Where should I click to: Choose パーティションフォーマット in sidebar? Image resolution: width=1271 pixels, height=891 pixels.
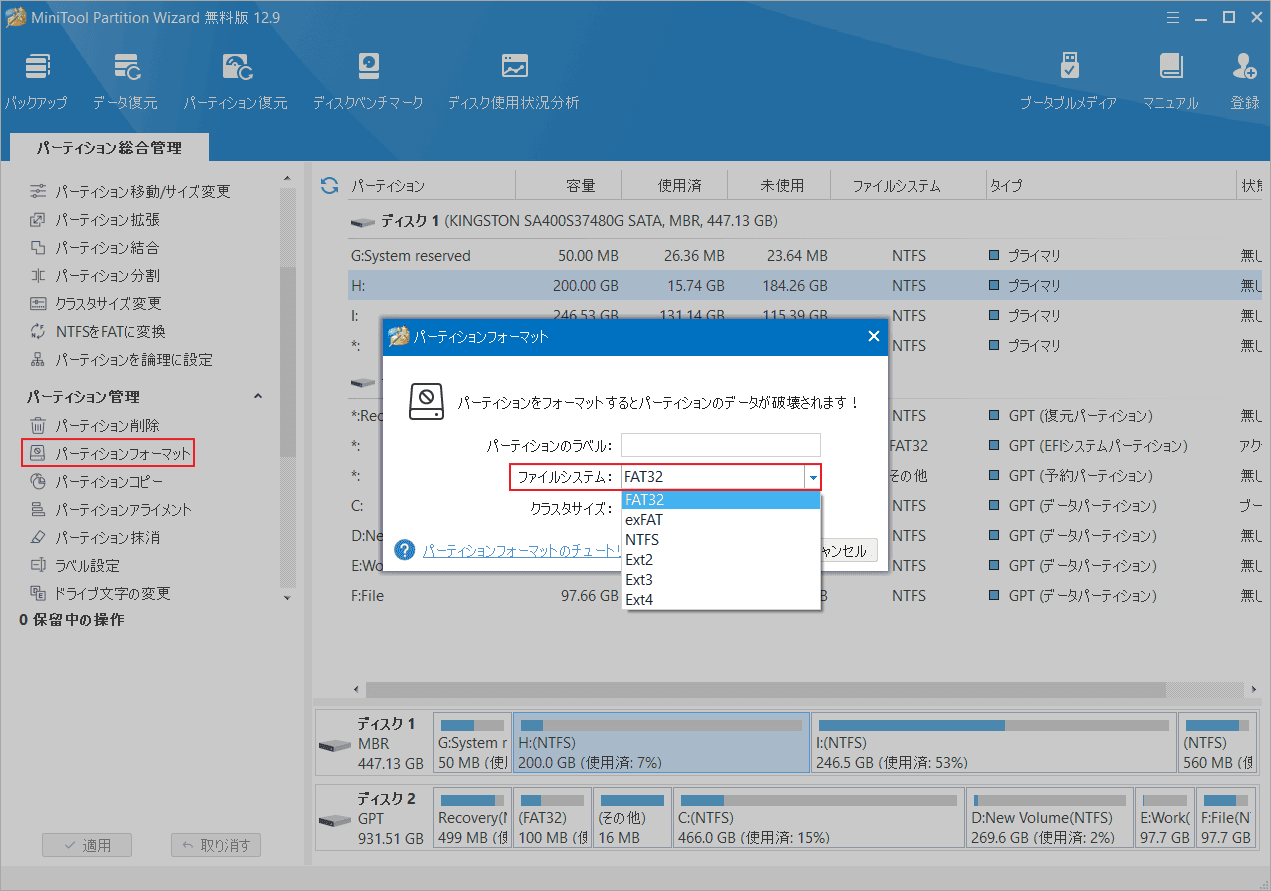coord(108,453)
